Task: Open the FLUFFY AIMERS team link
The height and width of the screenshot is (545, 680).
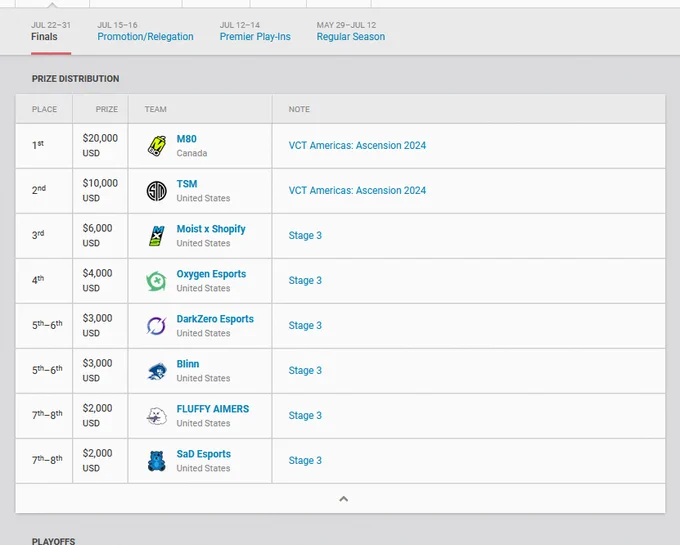Action: pos(213,409)
